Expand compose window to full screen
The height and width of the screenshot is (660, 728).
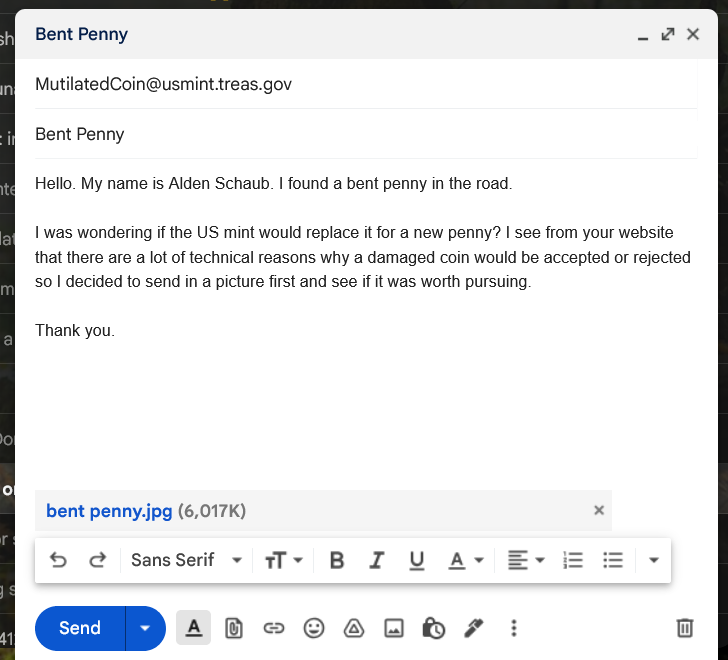pyautogui.click(x=668, y=34)
